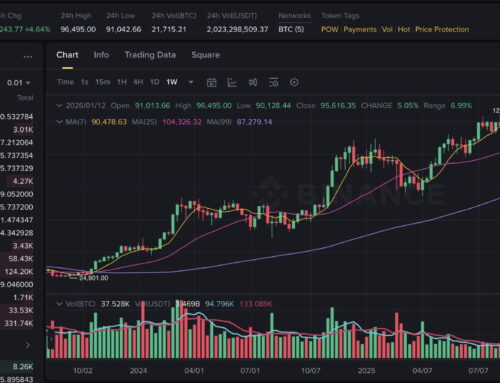This screenshot has height=383, width=500.
Task: Open chart display settings sliders icon
Action: pyautogui.click(x=274, y=82)
